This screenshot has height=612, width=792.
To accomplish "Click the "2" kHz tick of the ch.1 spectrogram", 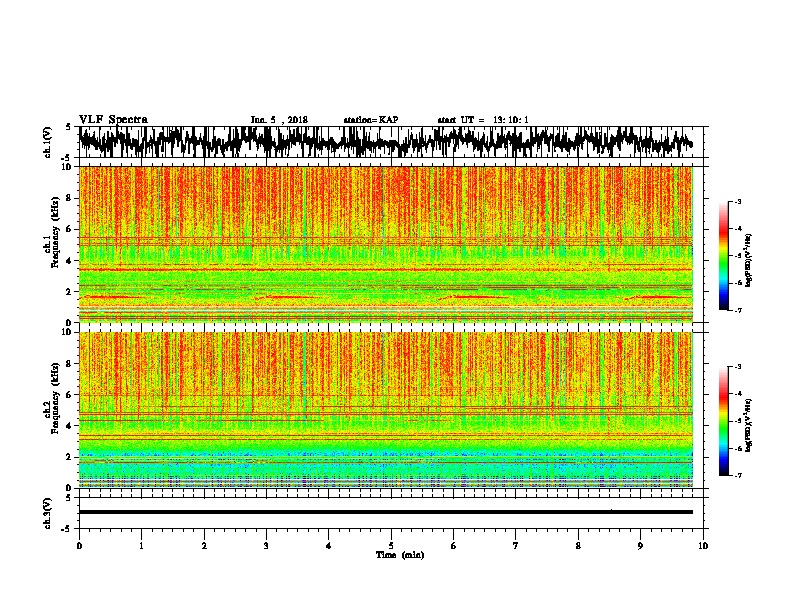I will (x=71, y=292).
